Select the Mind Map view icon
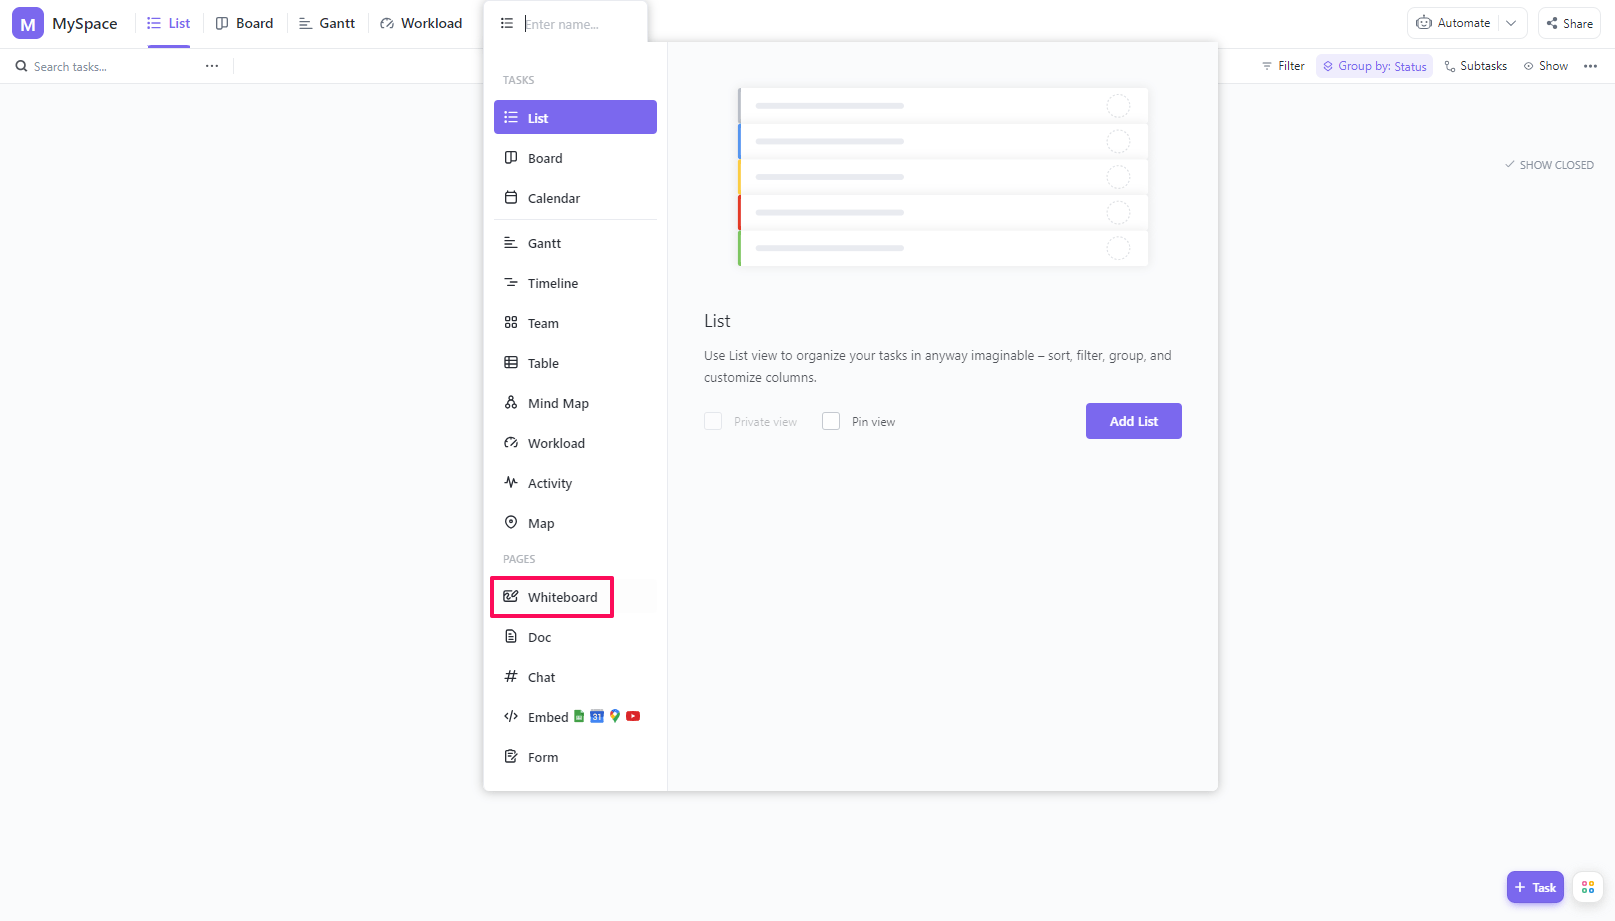 point(511,403)
